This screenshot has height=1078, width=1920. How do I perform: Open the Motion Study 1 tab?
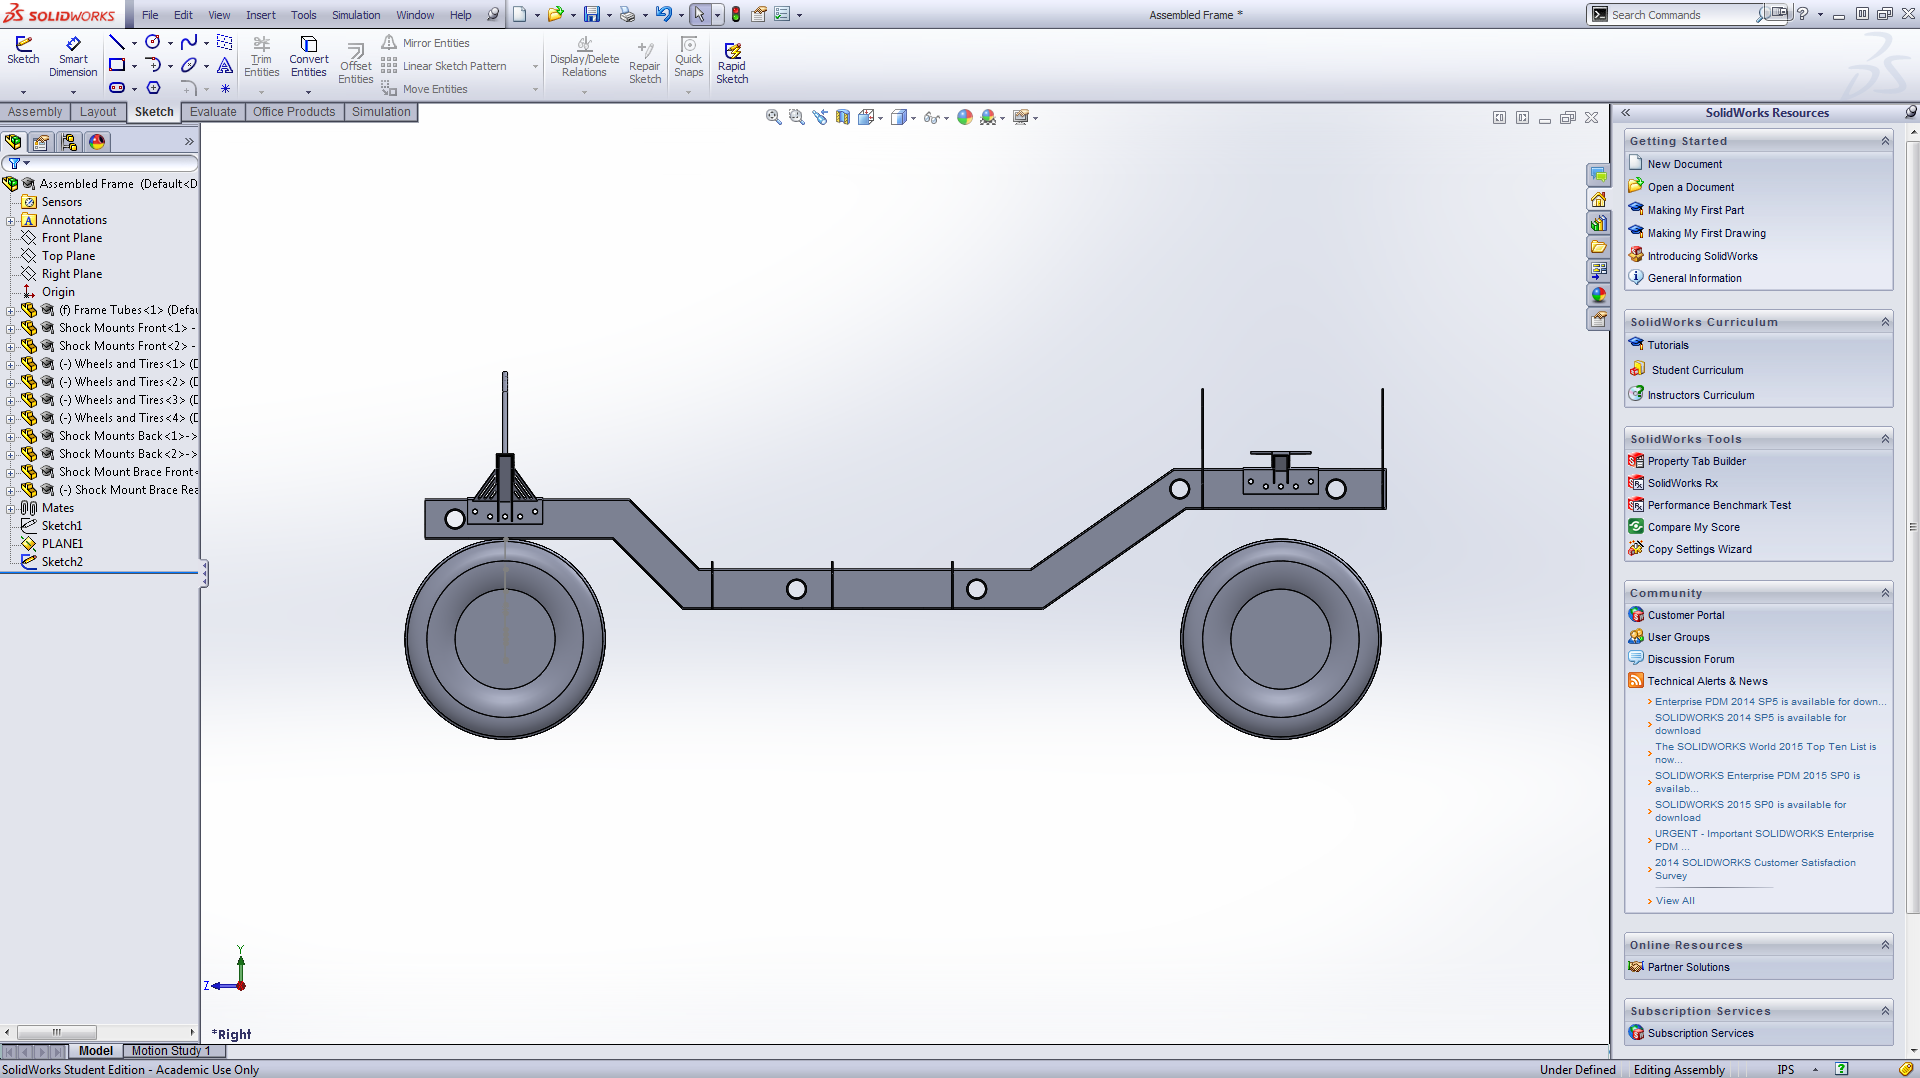coord(170,1051)
